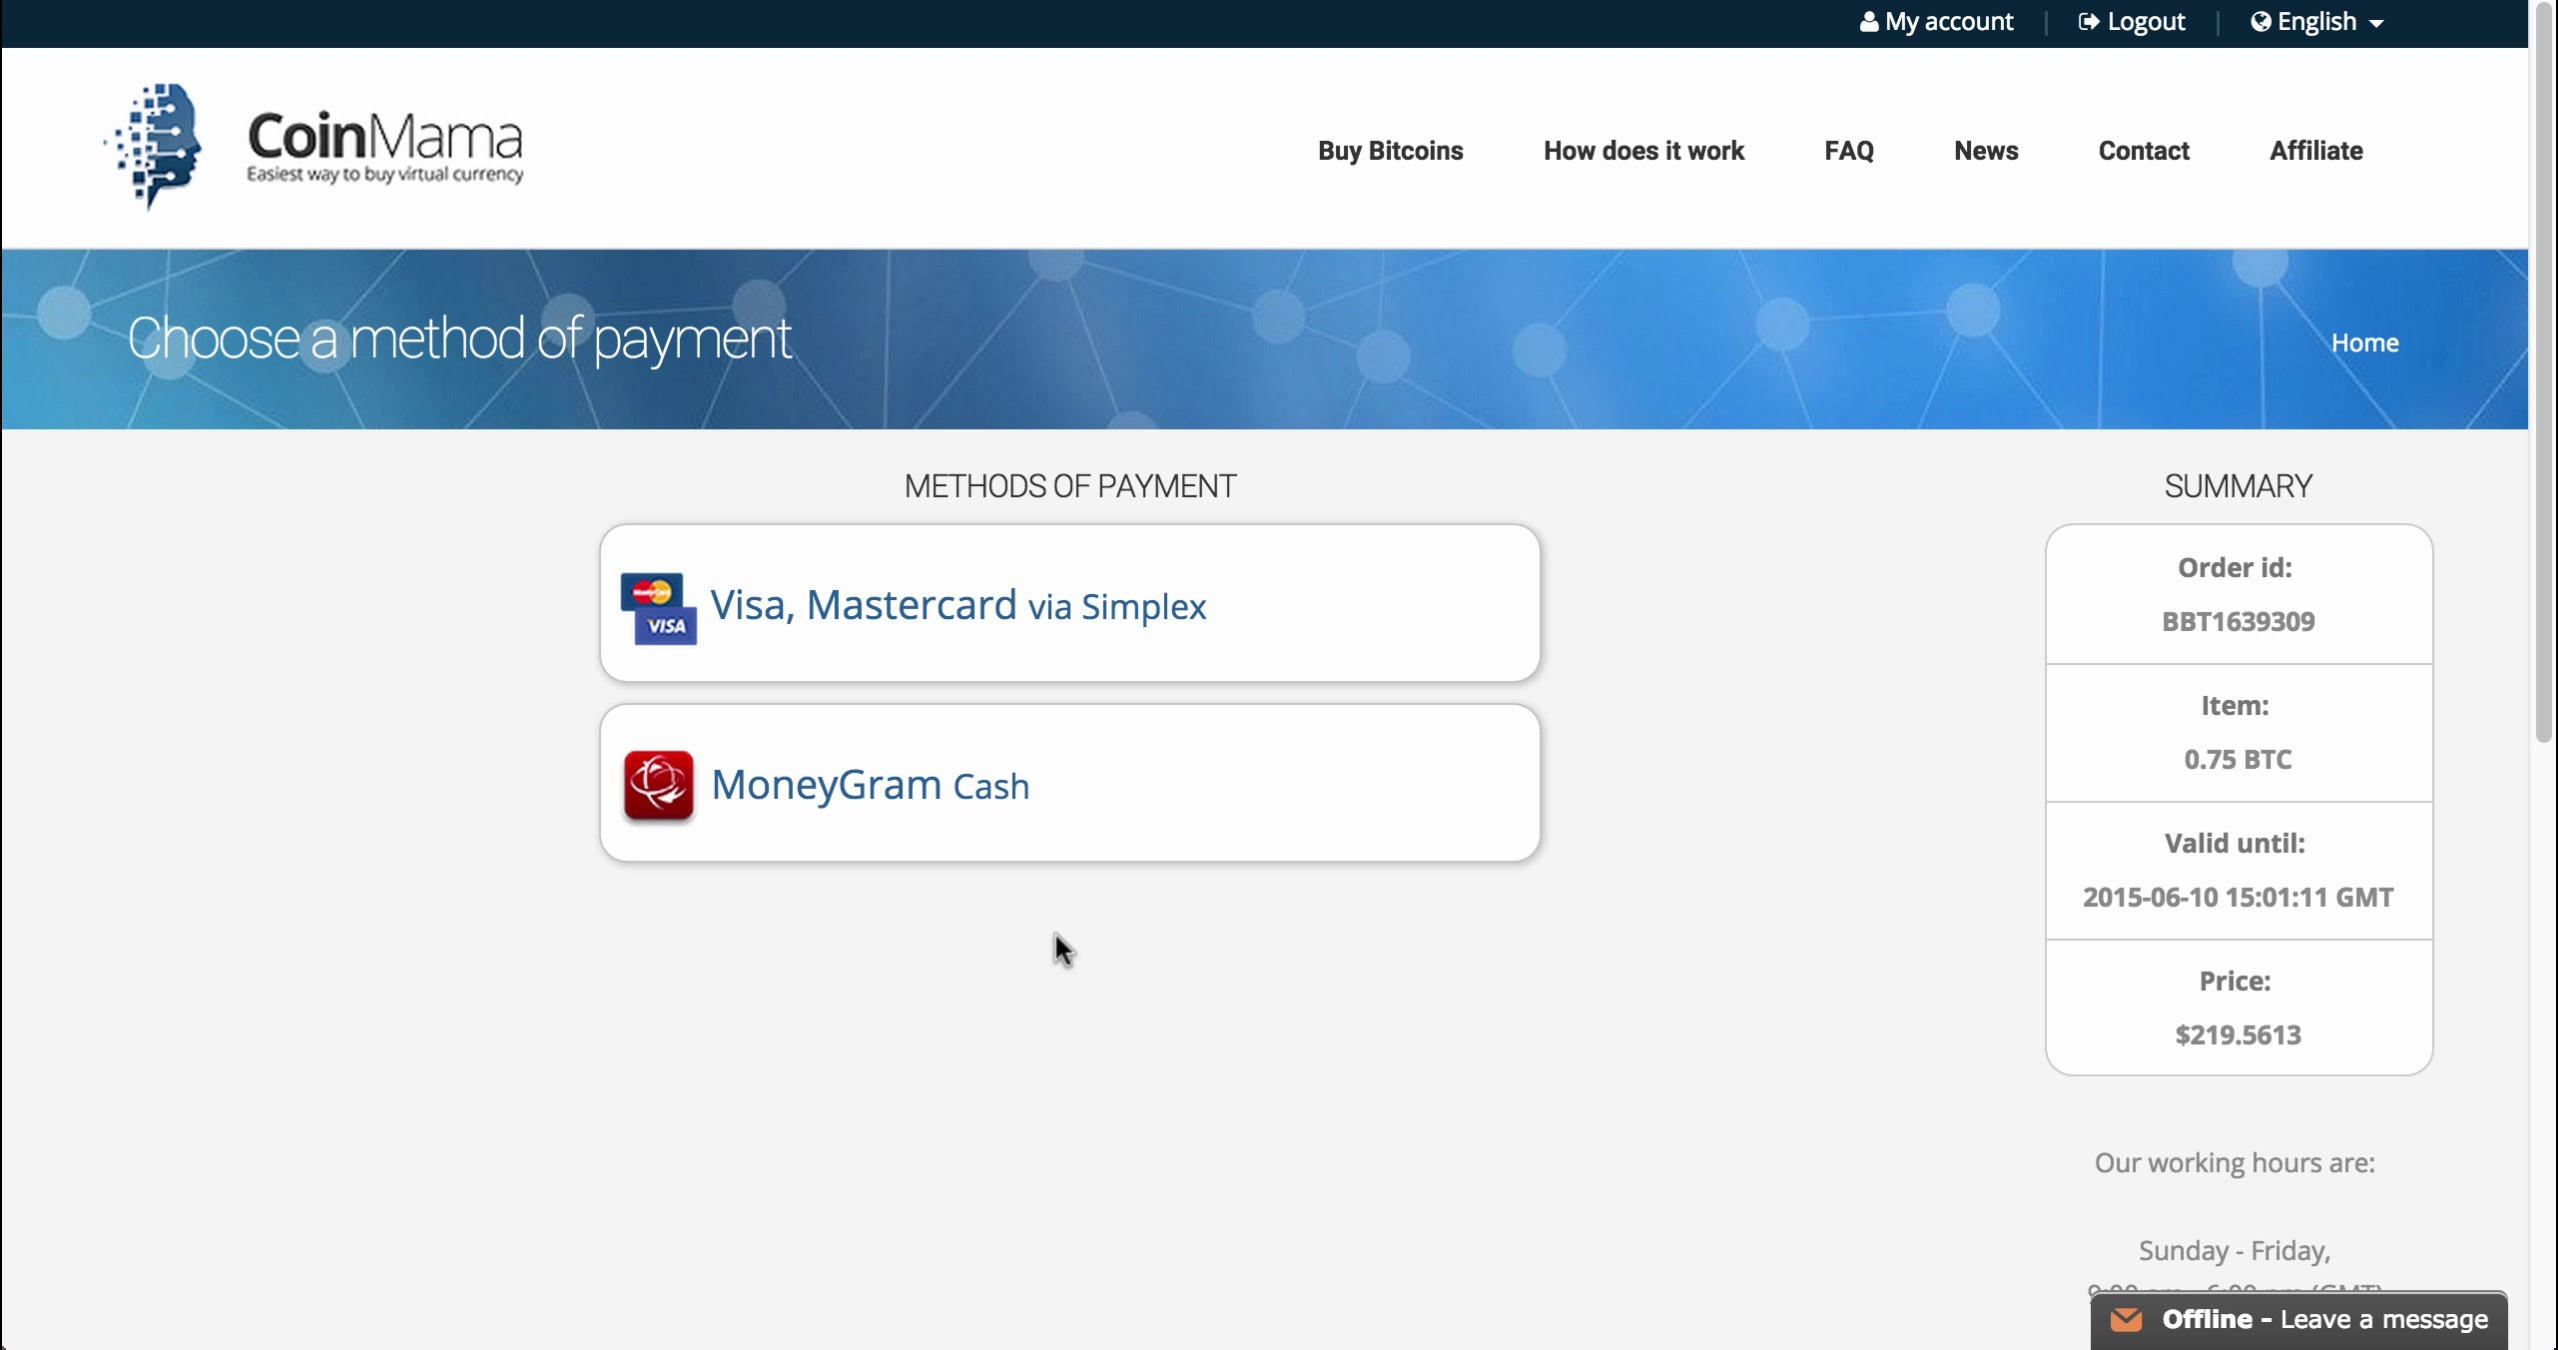Select order id BBT1639309 text

point(2238,622)
